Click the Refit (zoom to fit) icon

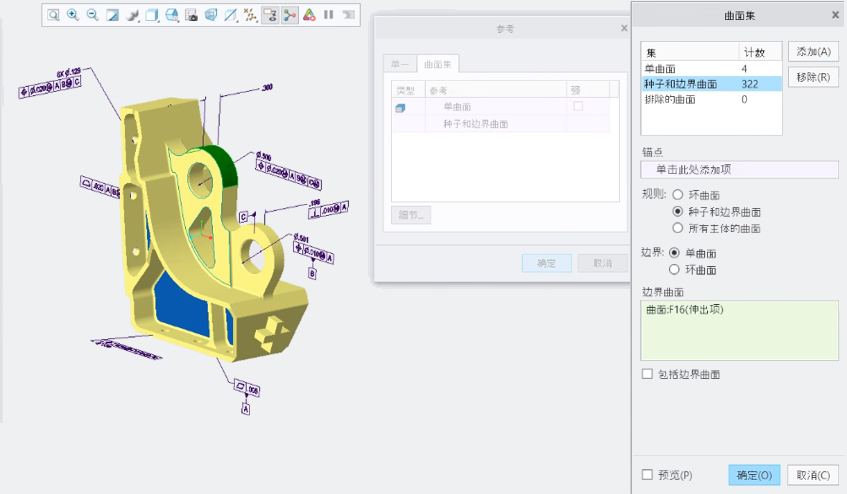click(x=53, y=15)
